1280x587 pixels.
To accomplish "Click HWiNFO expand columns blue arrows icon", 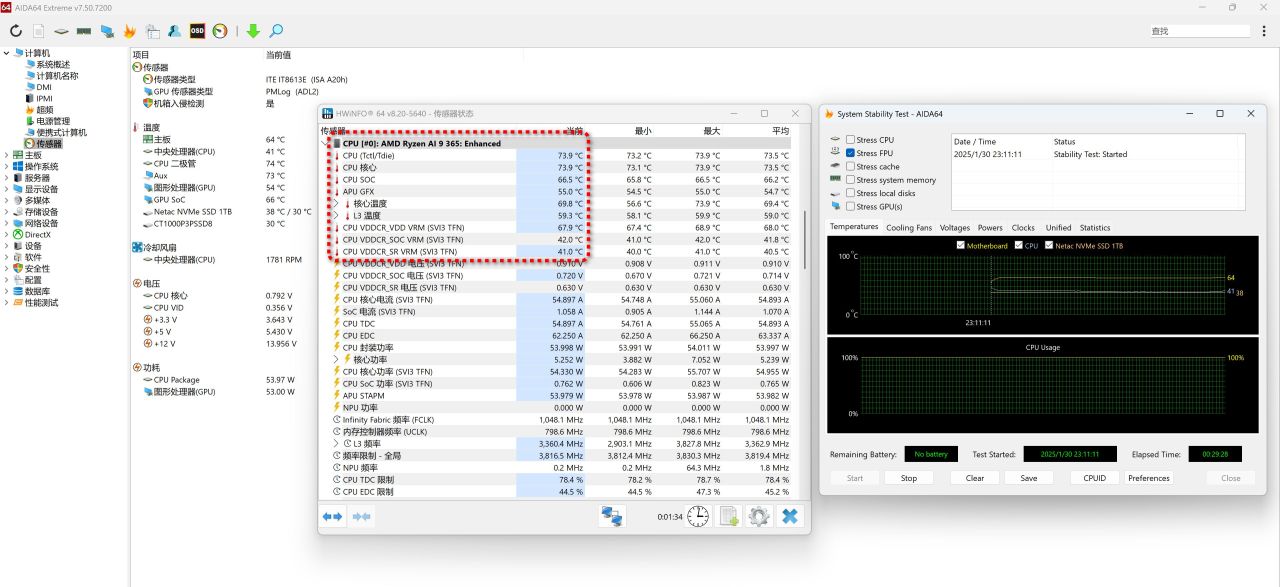I will coord(332,516).
